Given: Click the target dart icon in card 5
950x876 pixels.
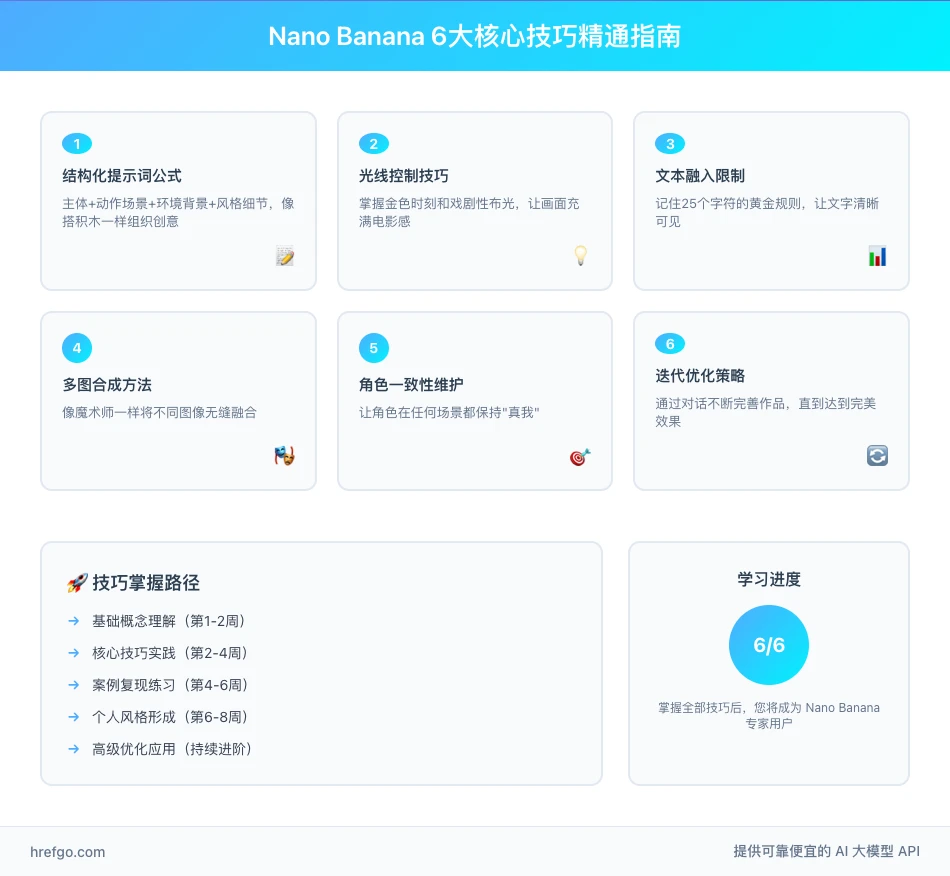Looking at the screenshot, I should (x=580, y=457).
